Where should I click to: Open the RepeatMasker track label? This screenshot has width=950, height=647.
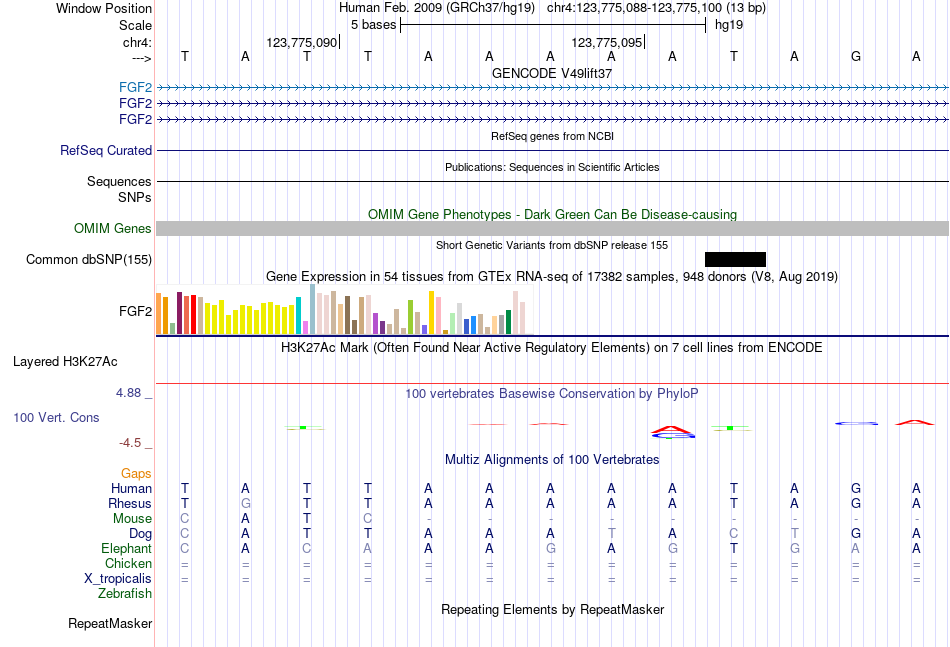pos(110,623)
